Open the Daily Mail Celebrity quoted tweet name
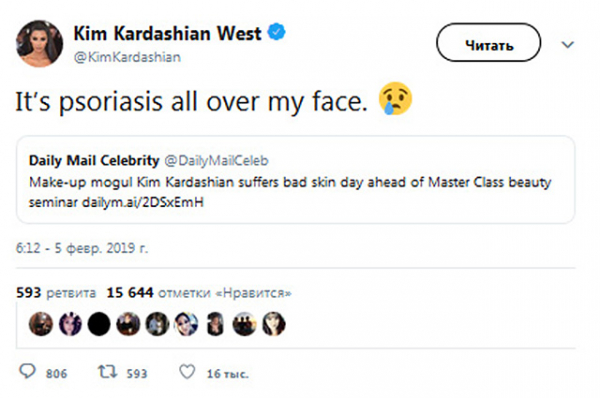 94,160
